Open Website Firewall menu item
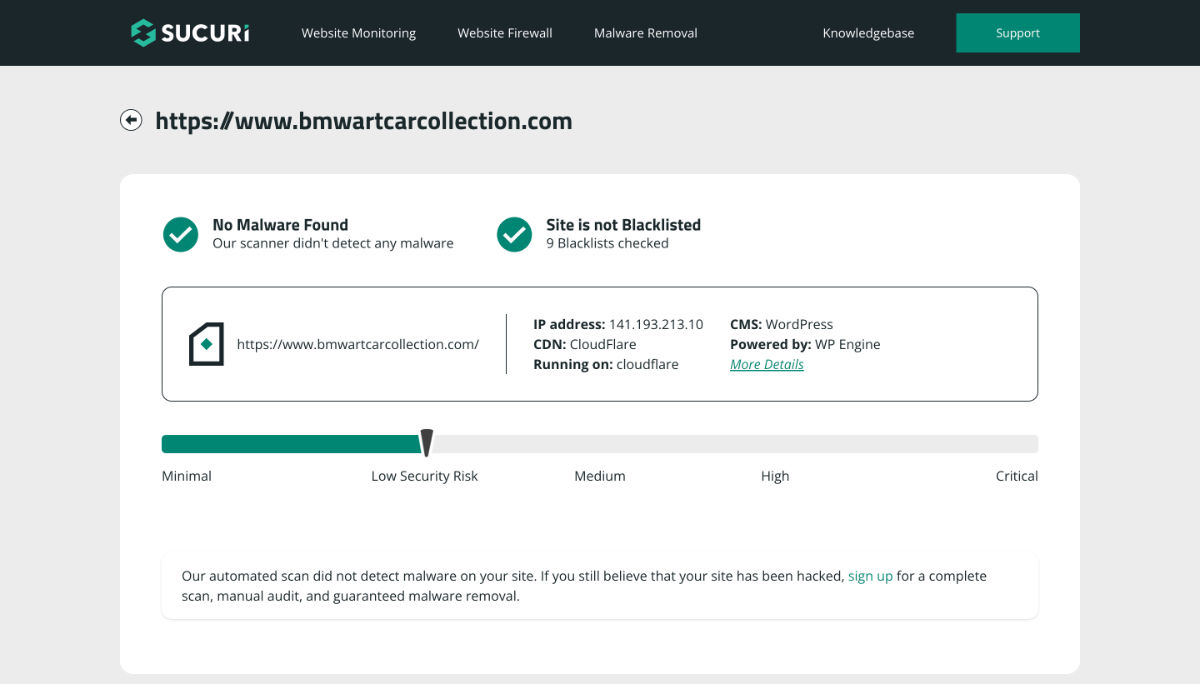 tap(505, 33)
